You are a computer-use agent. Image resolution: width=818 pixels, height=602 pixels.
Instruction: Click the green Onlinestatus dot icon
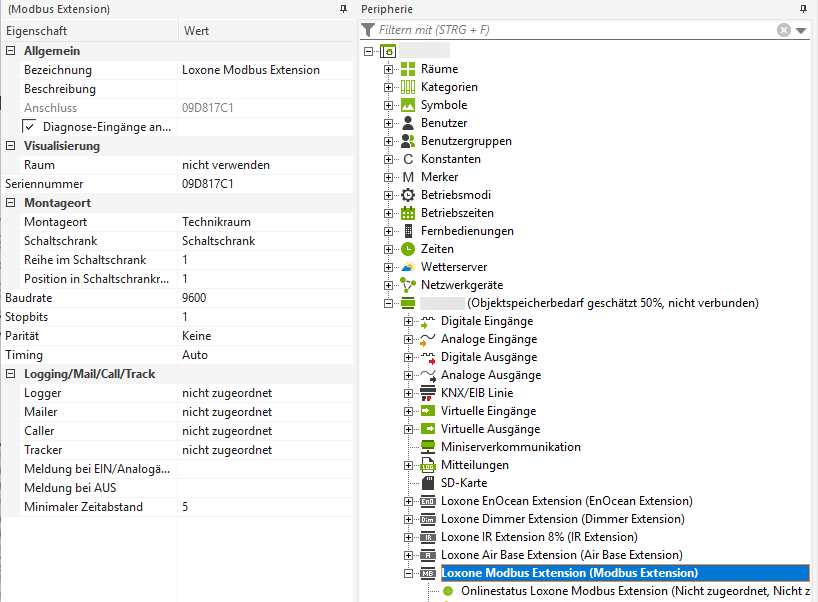point(448,591)
